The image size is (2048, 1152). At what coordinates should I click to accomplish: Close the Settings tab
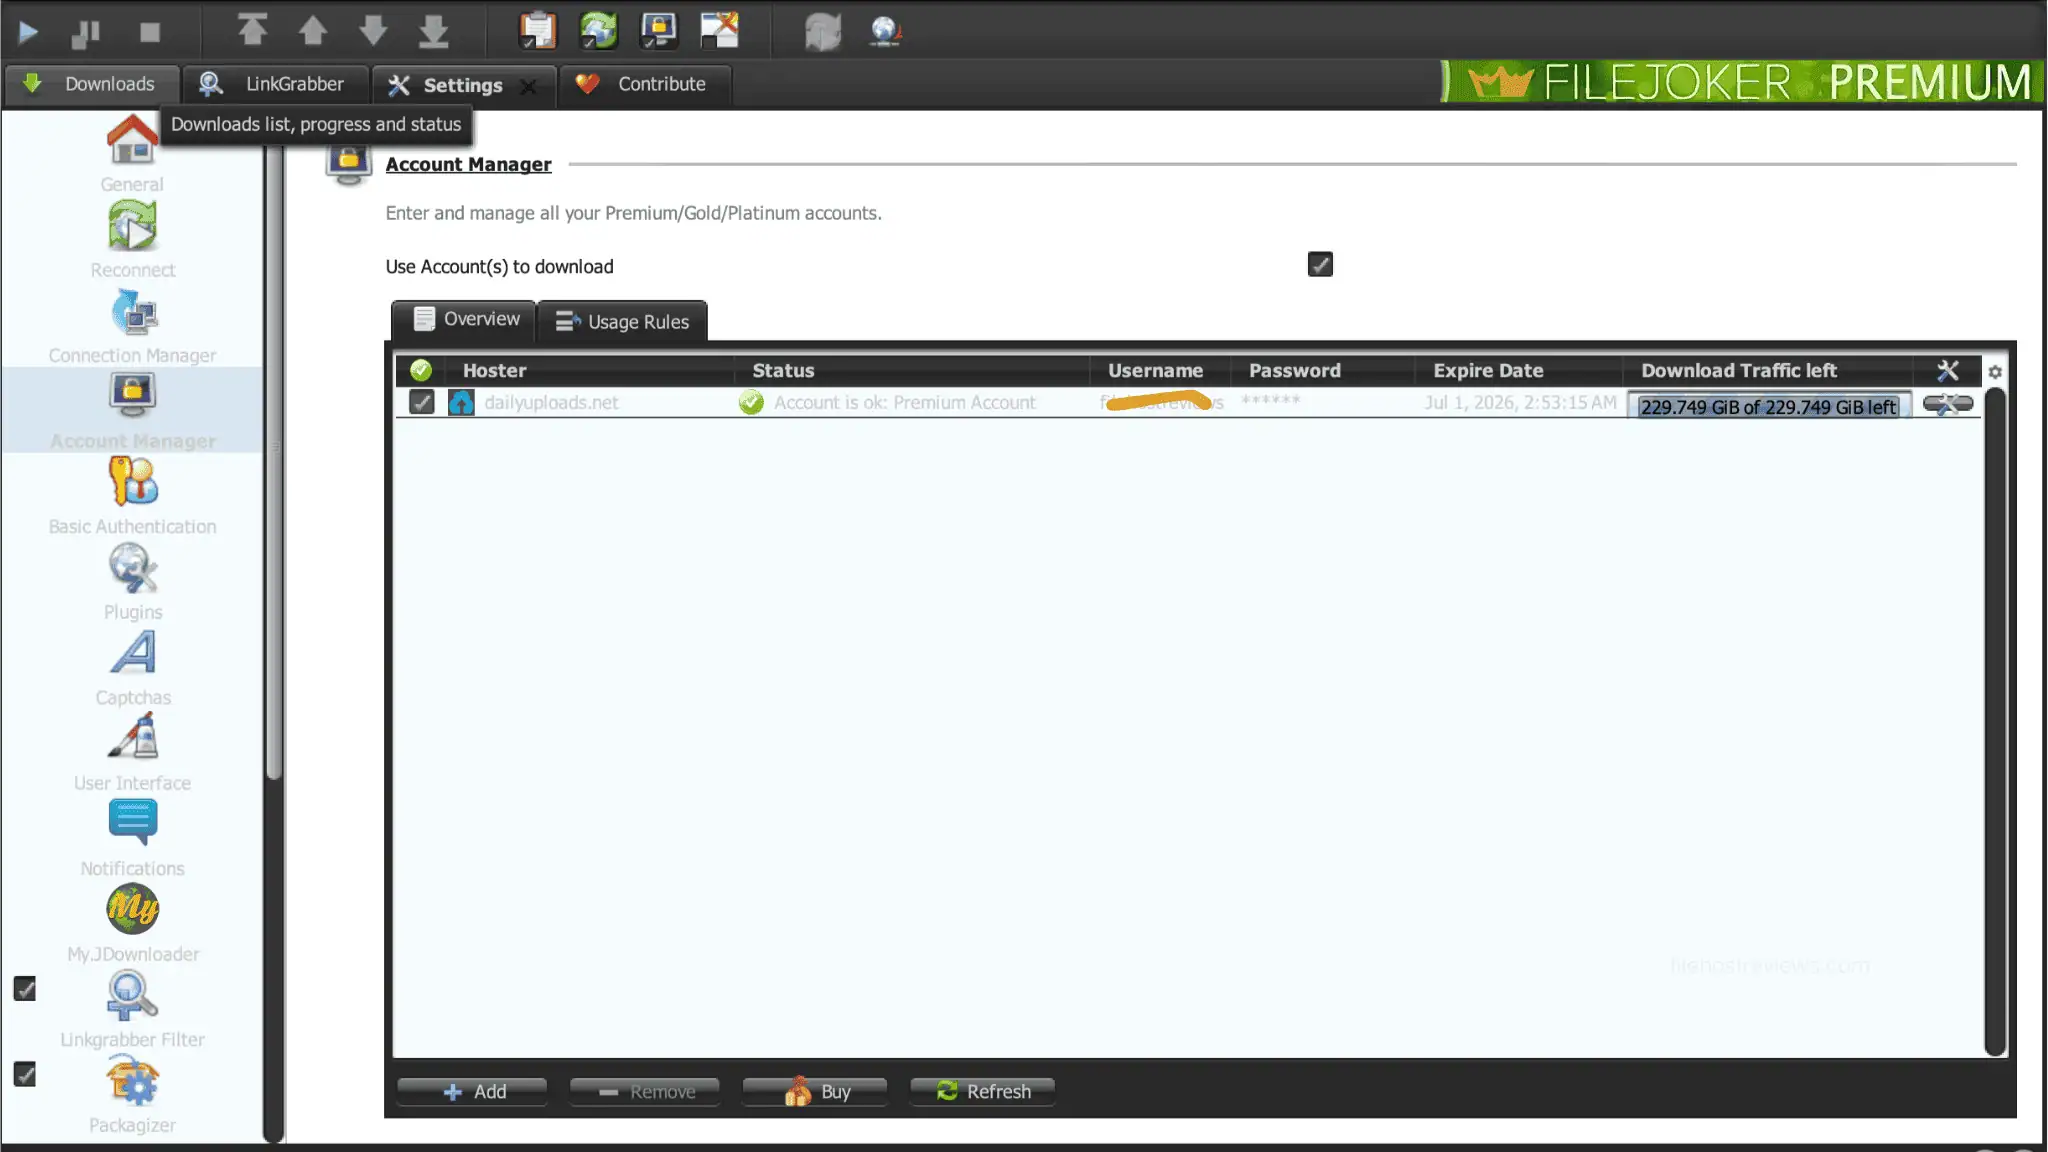pos(528,86)
